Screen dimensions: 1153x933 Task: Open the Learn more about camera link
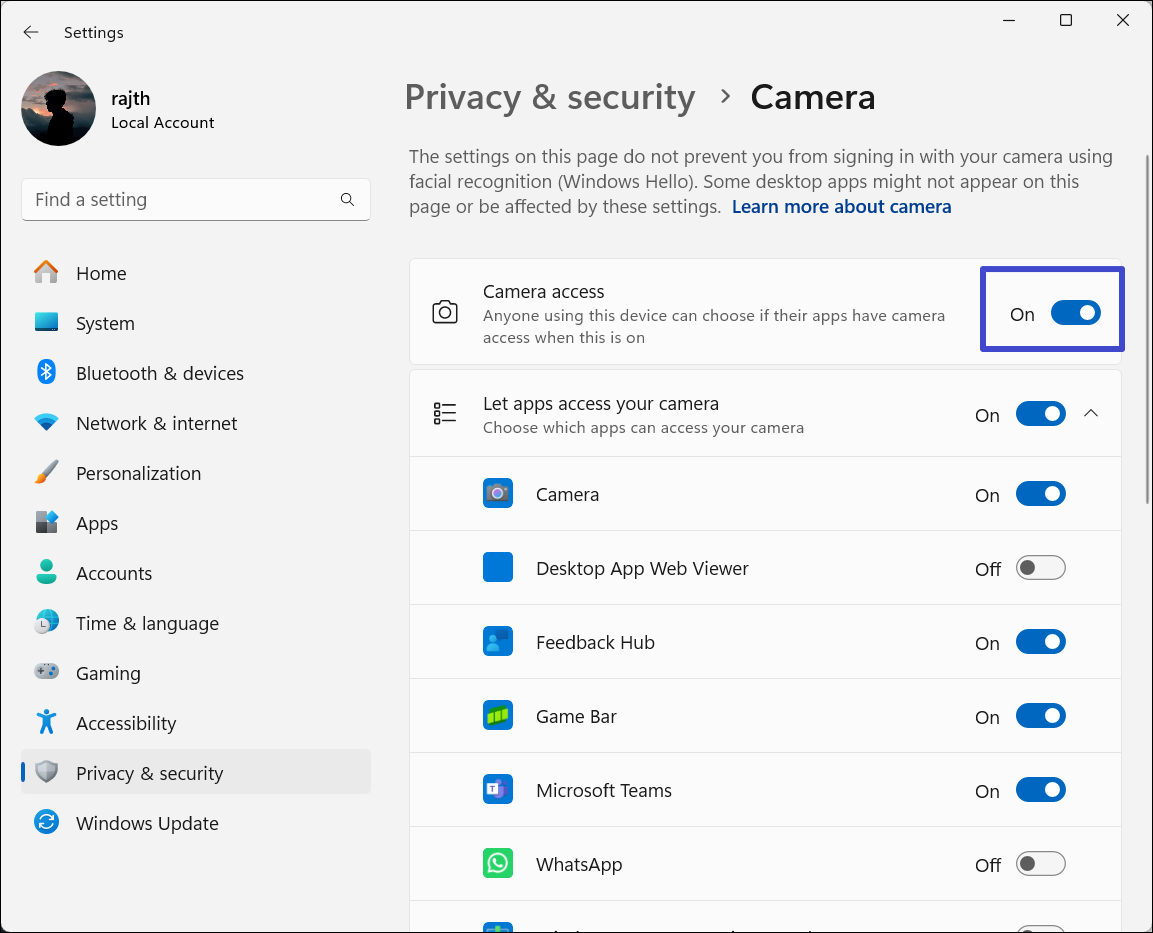coord(841,207)
